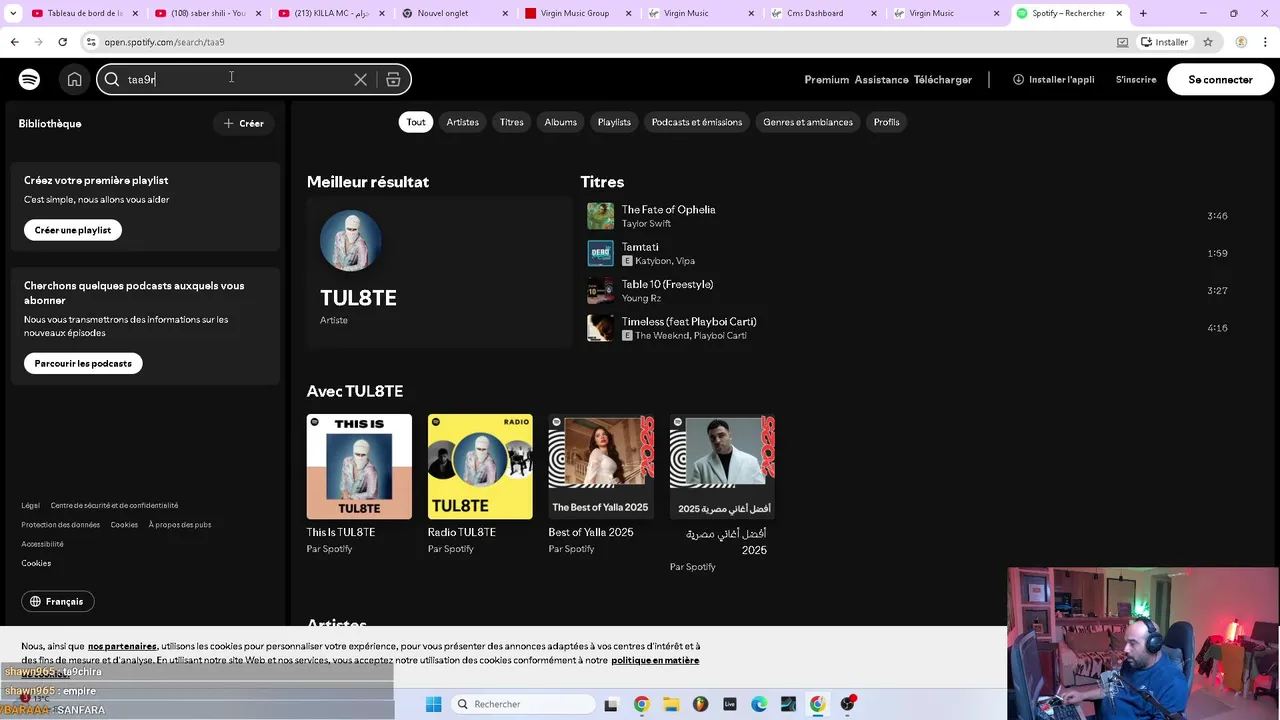
Task: Click the magnifier icon in Spotify search box
Action: pyautogui.click(x=112, y=80)
